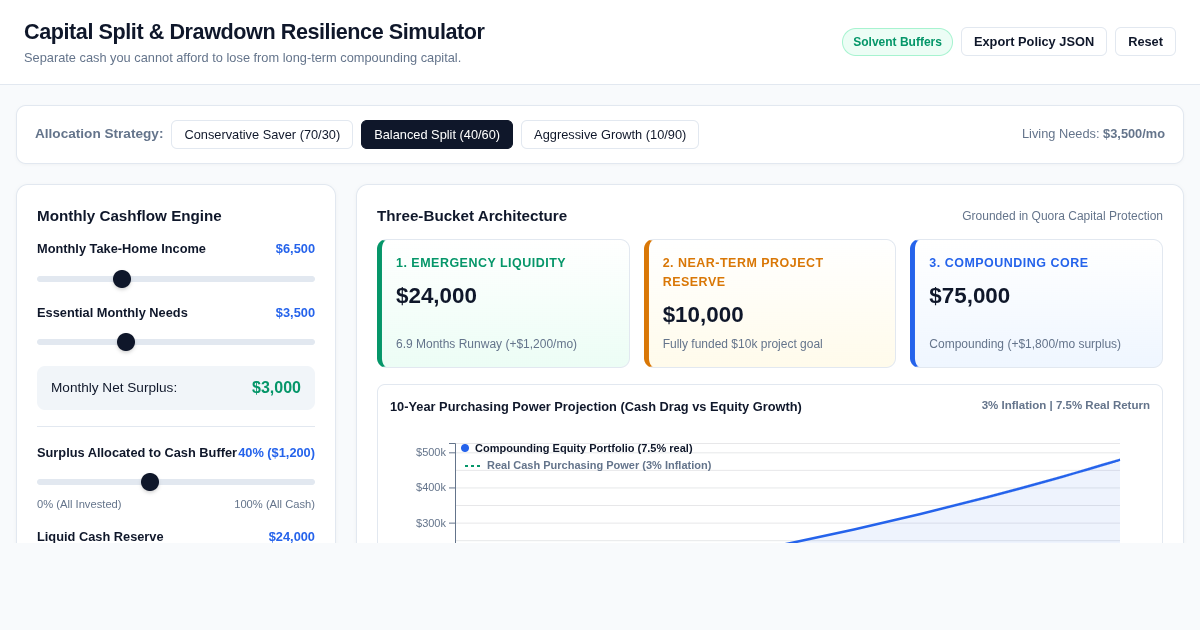The image size is (1200, 630).
Task: Click the $300k chart axis label
Action: 431,523
